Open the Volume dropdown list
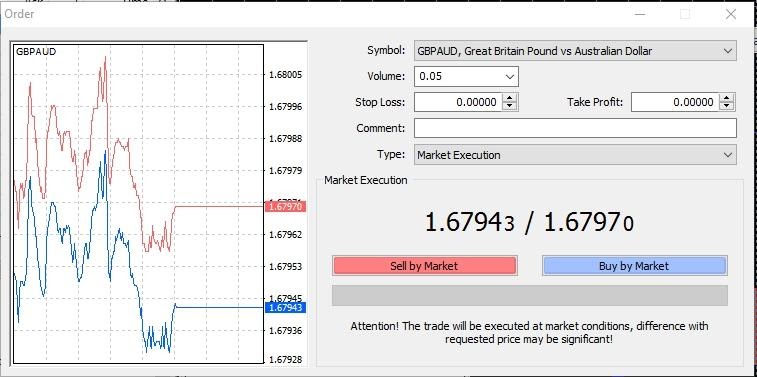The width and height of the screenshot is (757, 377). click(510, 76)
